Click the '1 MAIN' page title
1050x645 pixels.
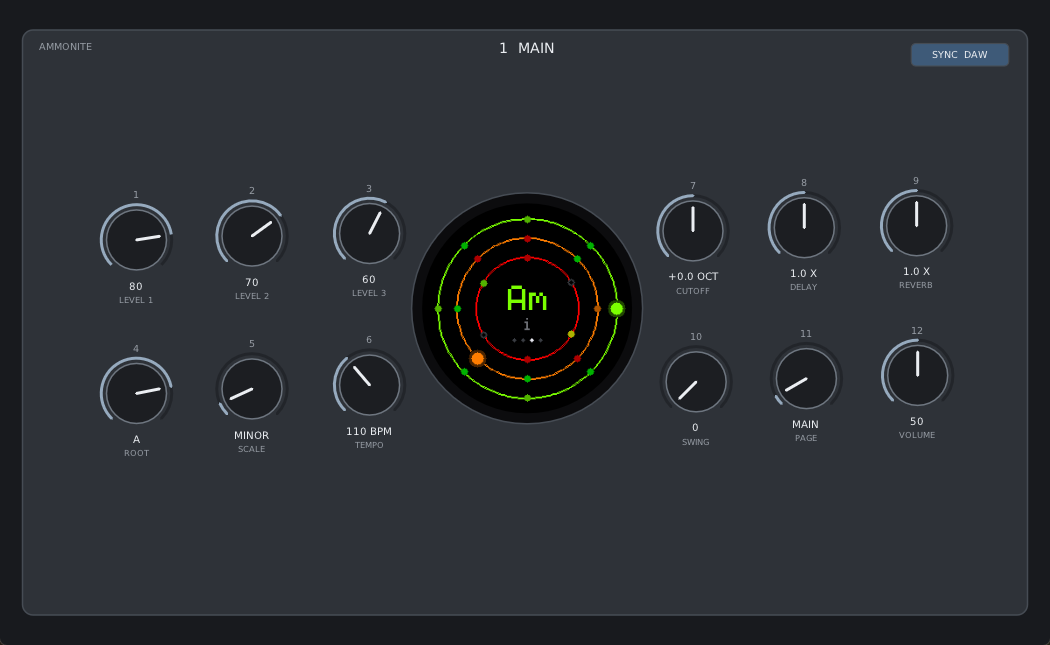527,48
